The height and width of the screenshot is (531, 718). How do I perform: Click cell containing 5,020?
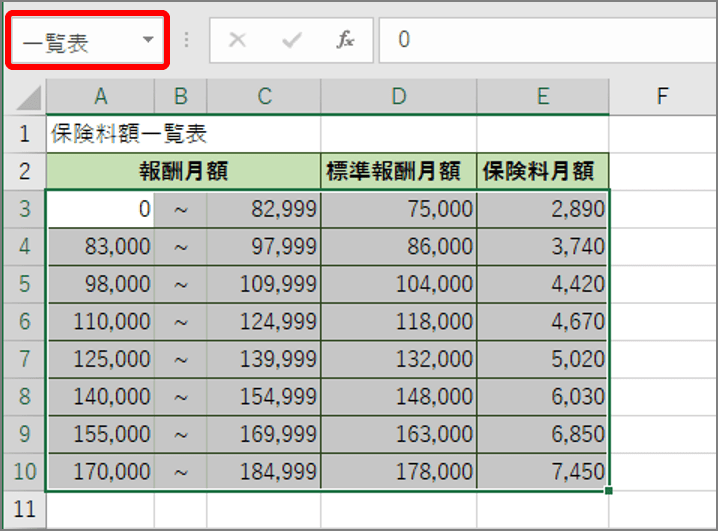543,359
